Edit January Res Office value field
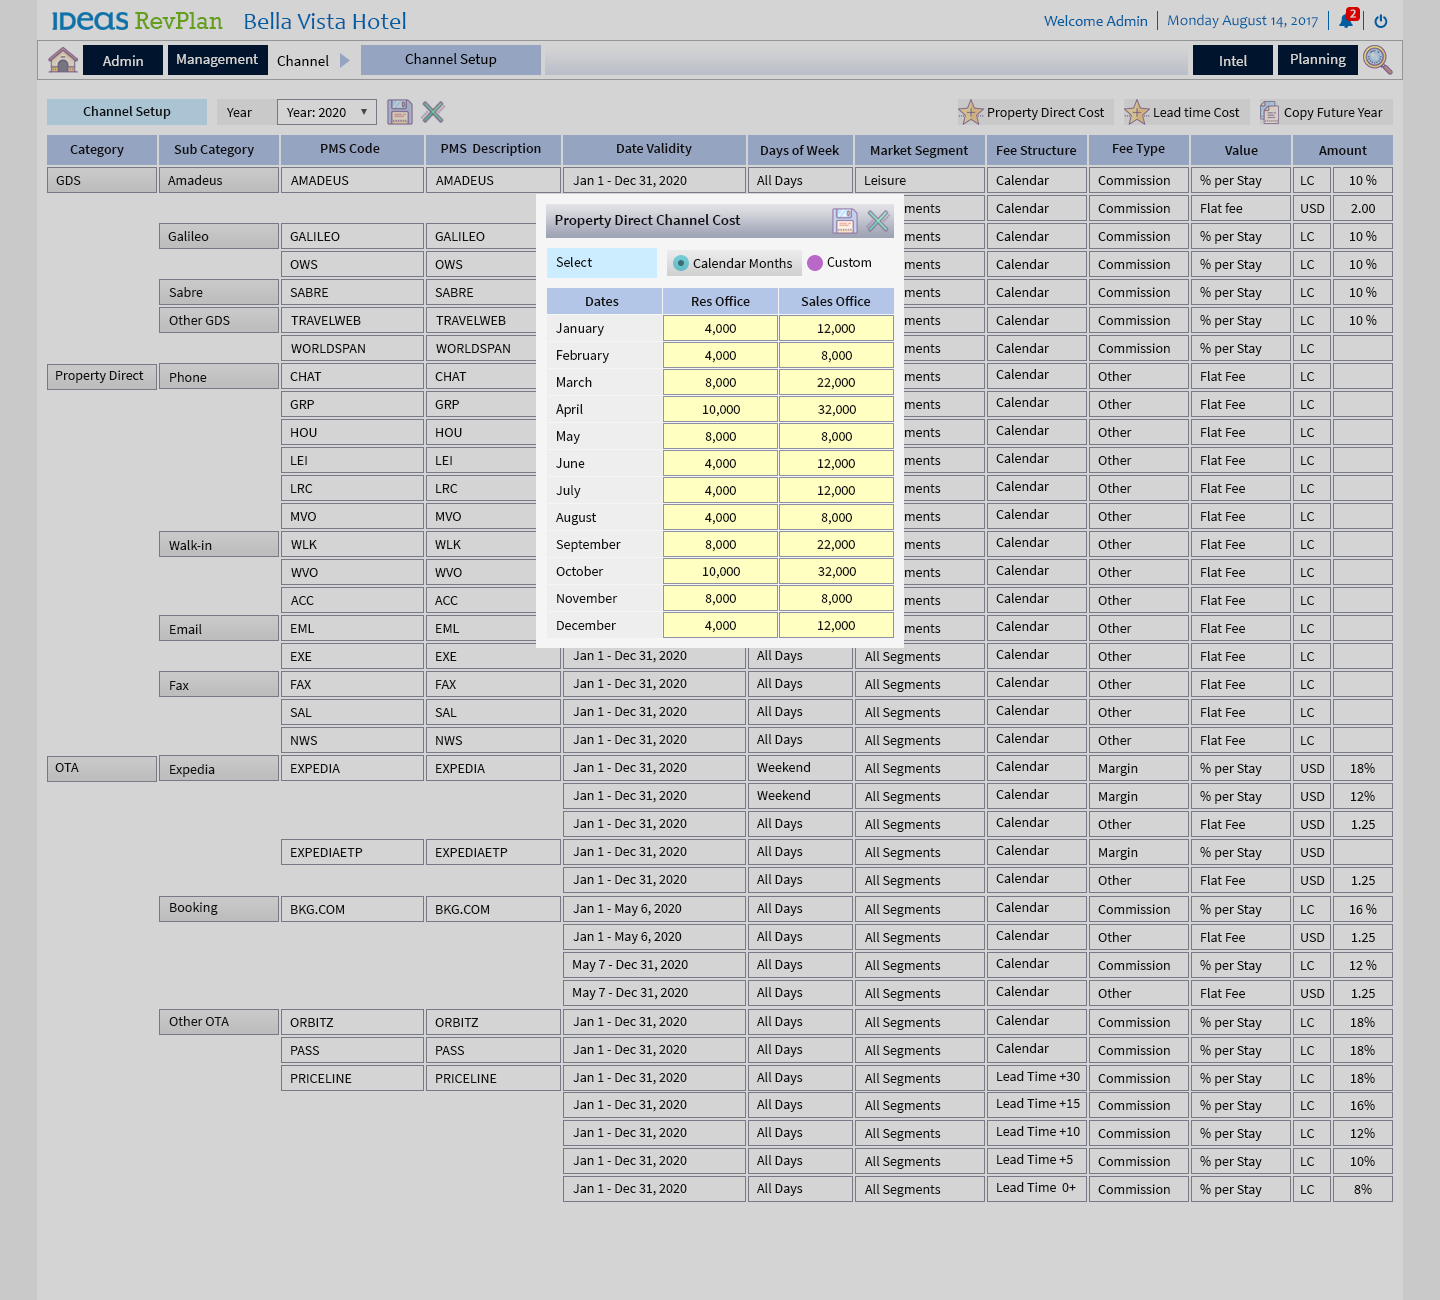The image size is (1440, 1300). pyautogui.click(x=720, y=329)
